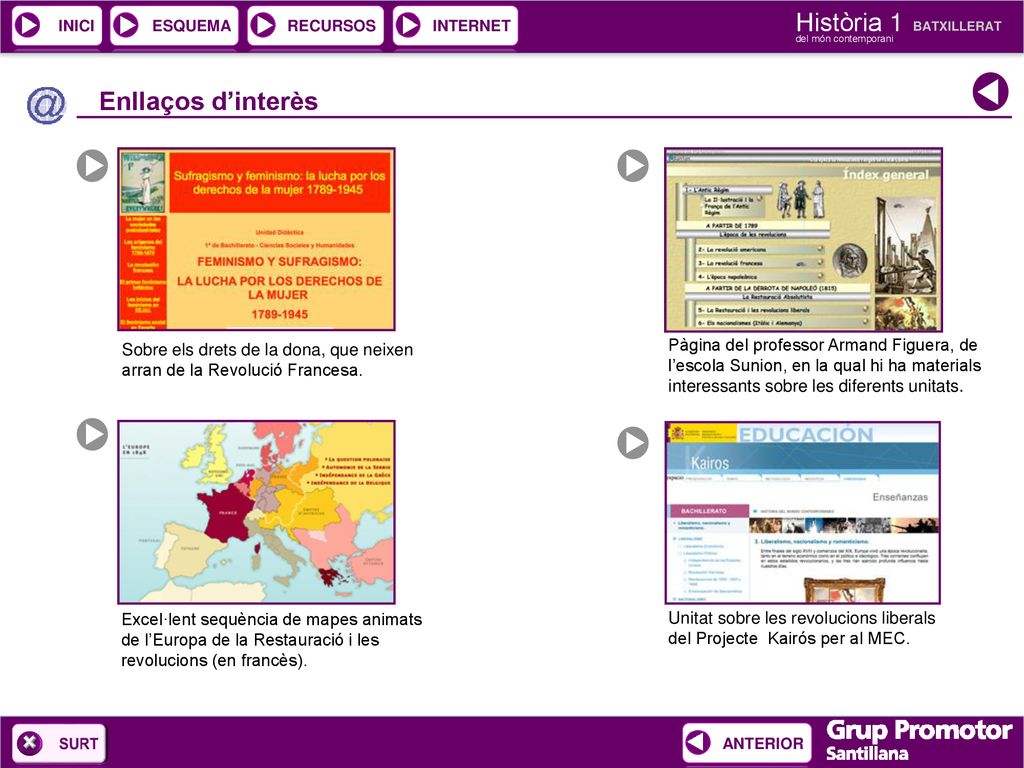Open the Kairos Educación website thumbnail
1024x768 pixels.
pyautogui.click(x=803, y=512)
